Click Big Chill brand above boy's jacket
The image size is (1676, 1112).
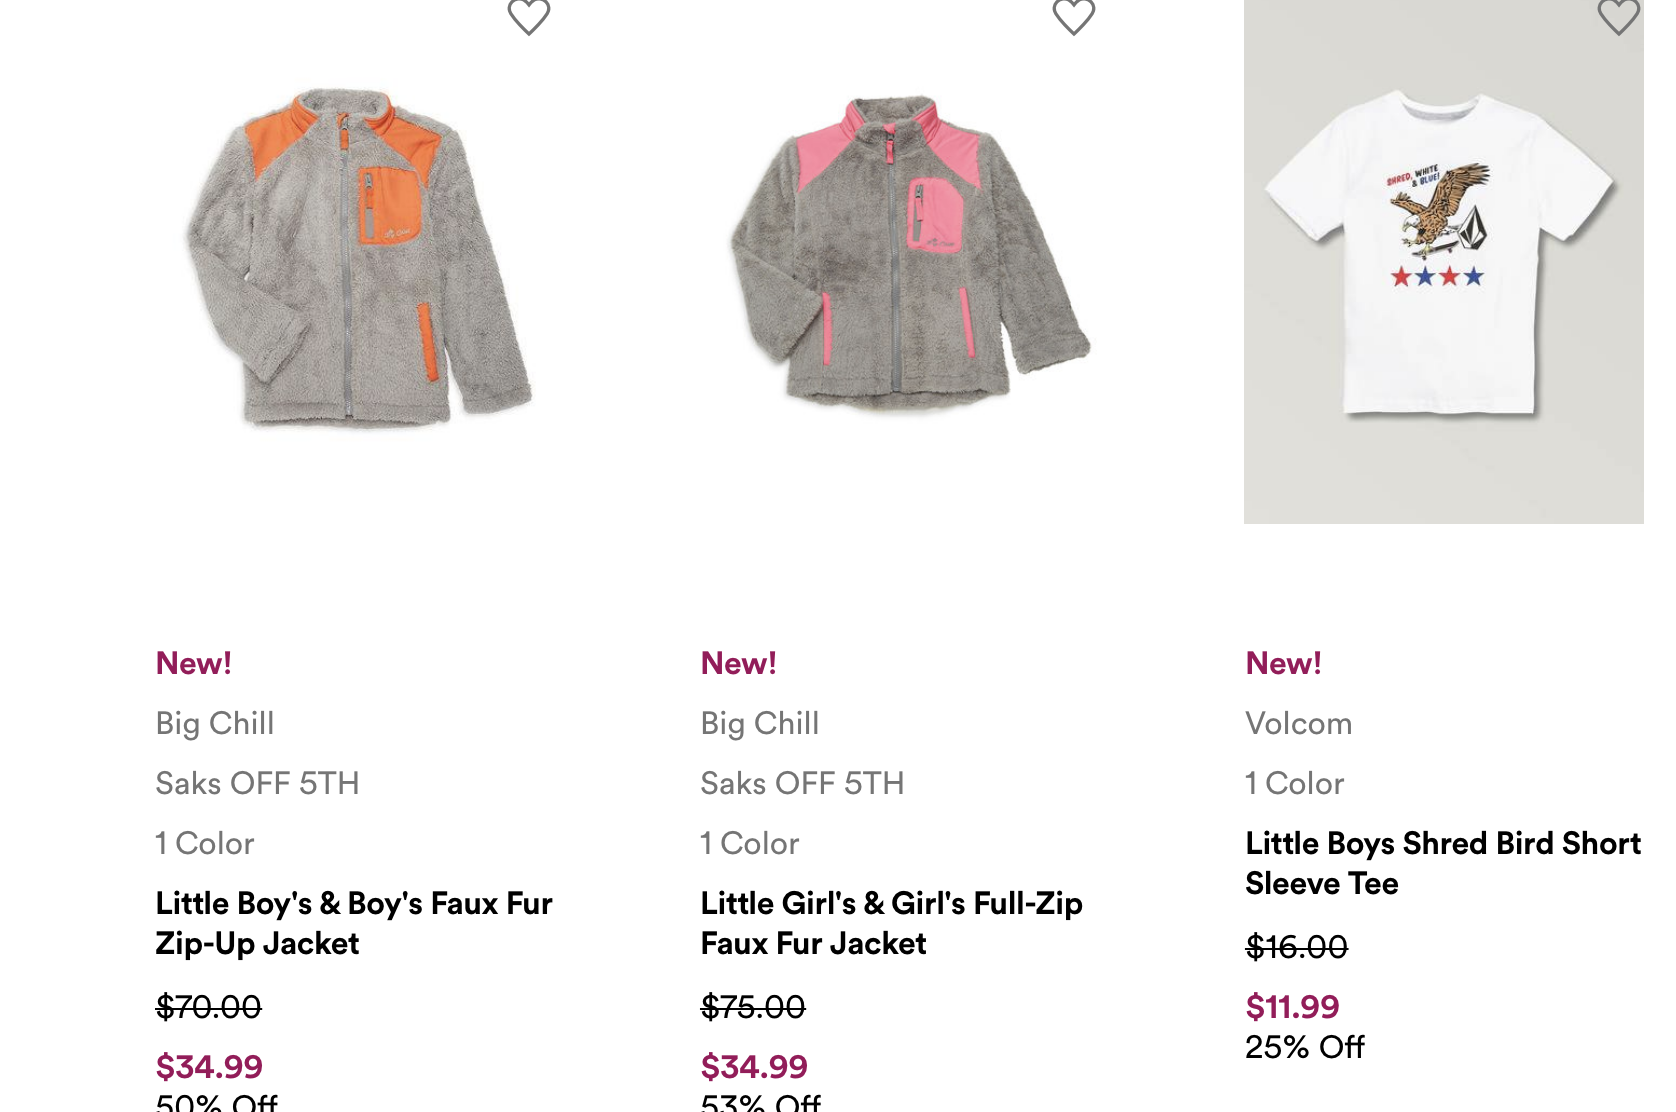215,723
